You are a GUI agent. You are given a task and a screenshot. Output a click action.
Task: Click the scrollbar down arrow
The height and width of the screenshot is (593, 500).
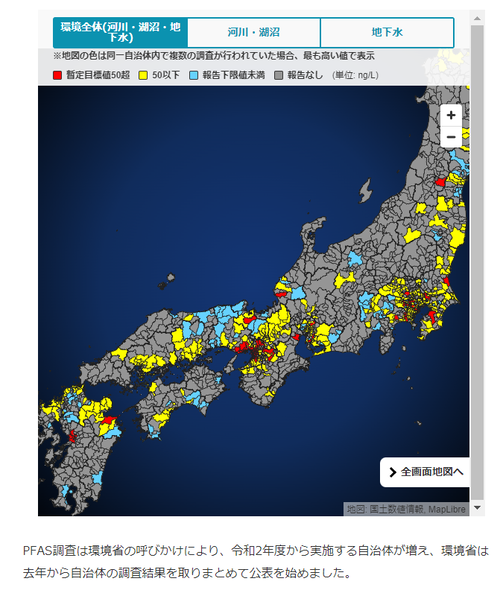(x=477, y=508)
